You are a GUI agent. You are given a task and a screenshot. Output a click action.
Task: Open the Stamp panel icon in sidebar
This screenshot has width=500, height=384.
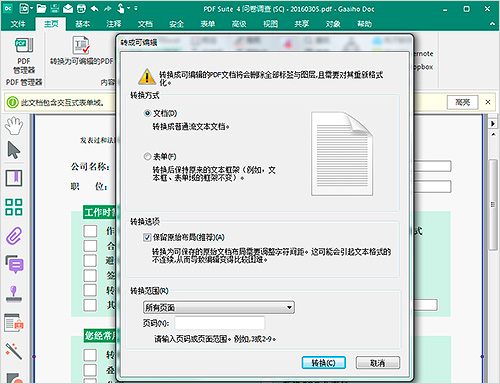click(14, 294)
